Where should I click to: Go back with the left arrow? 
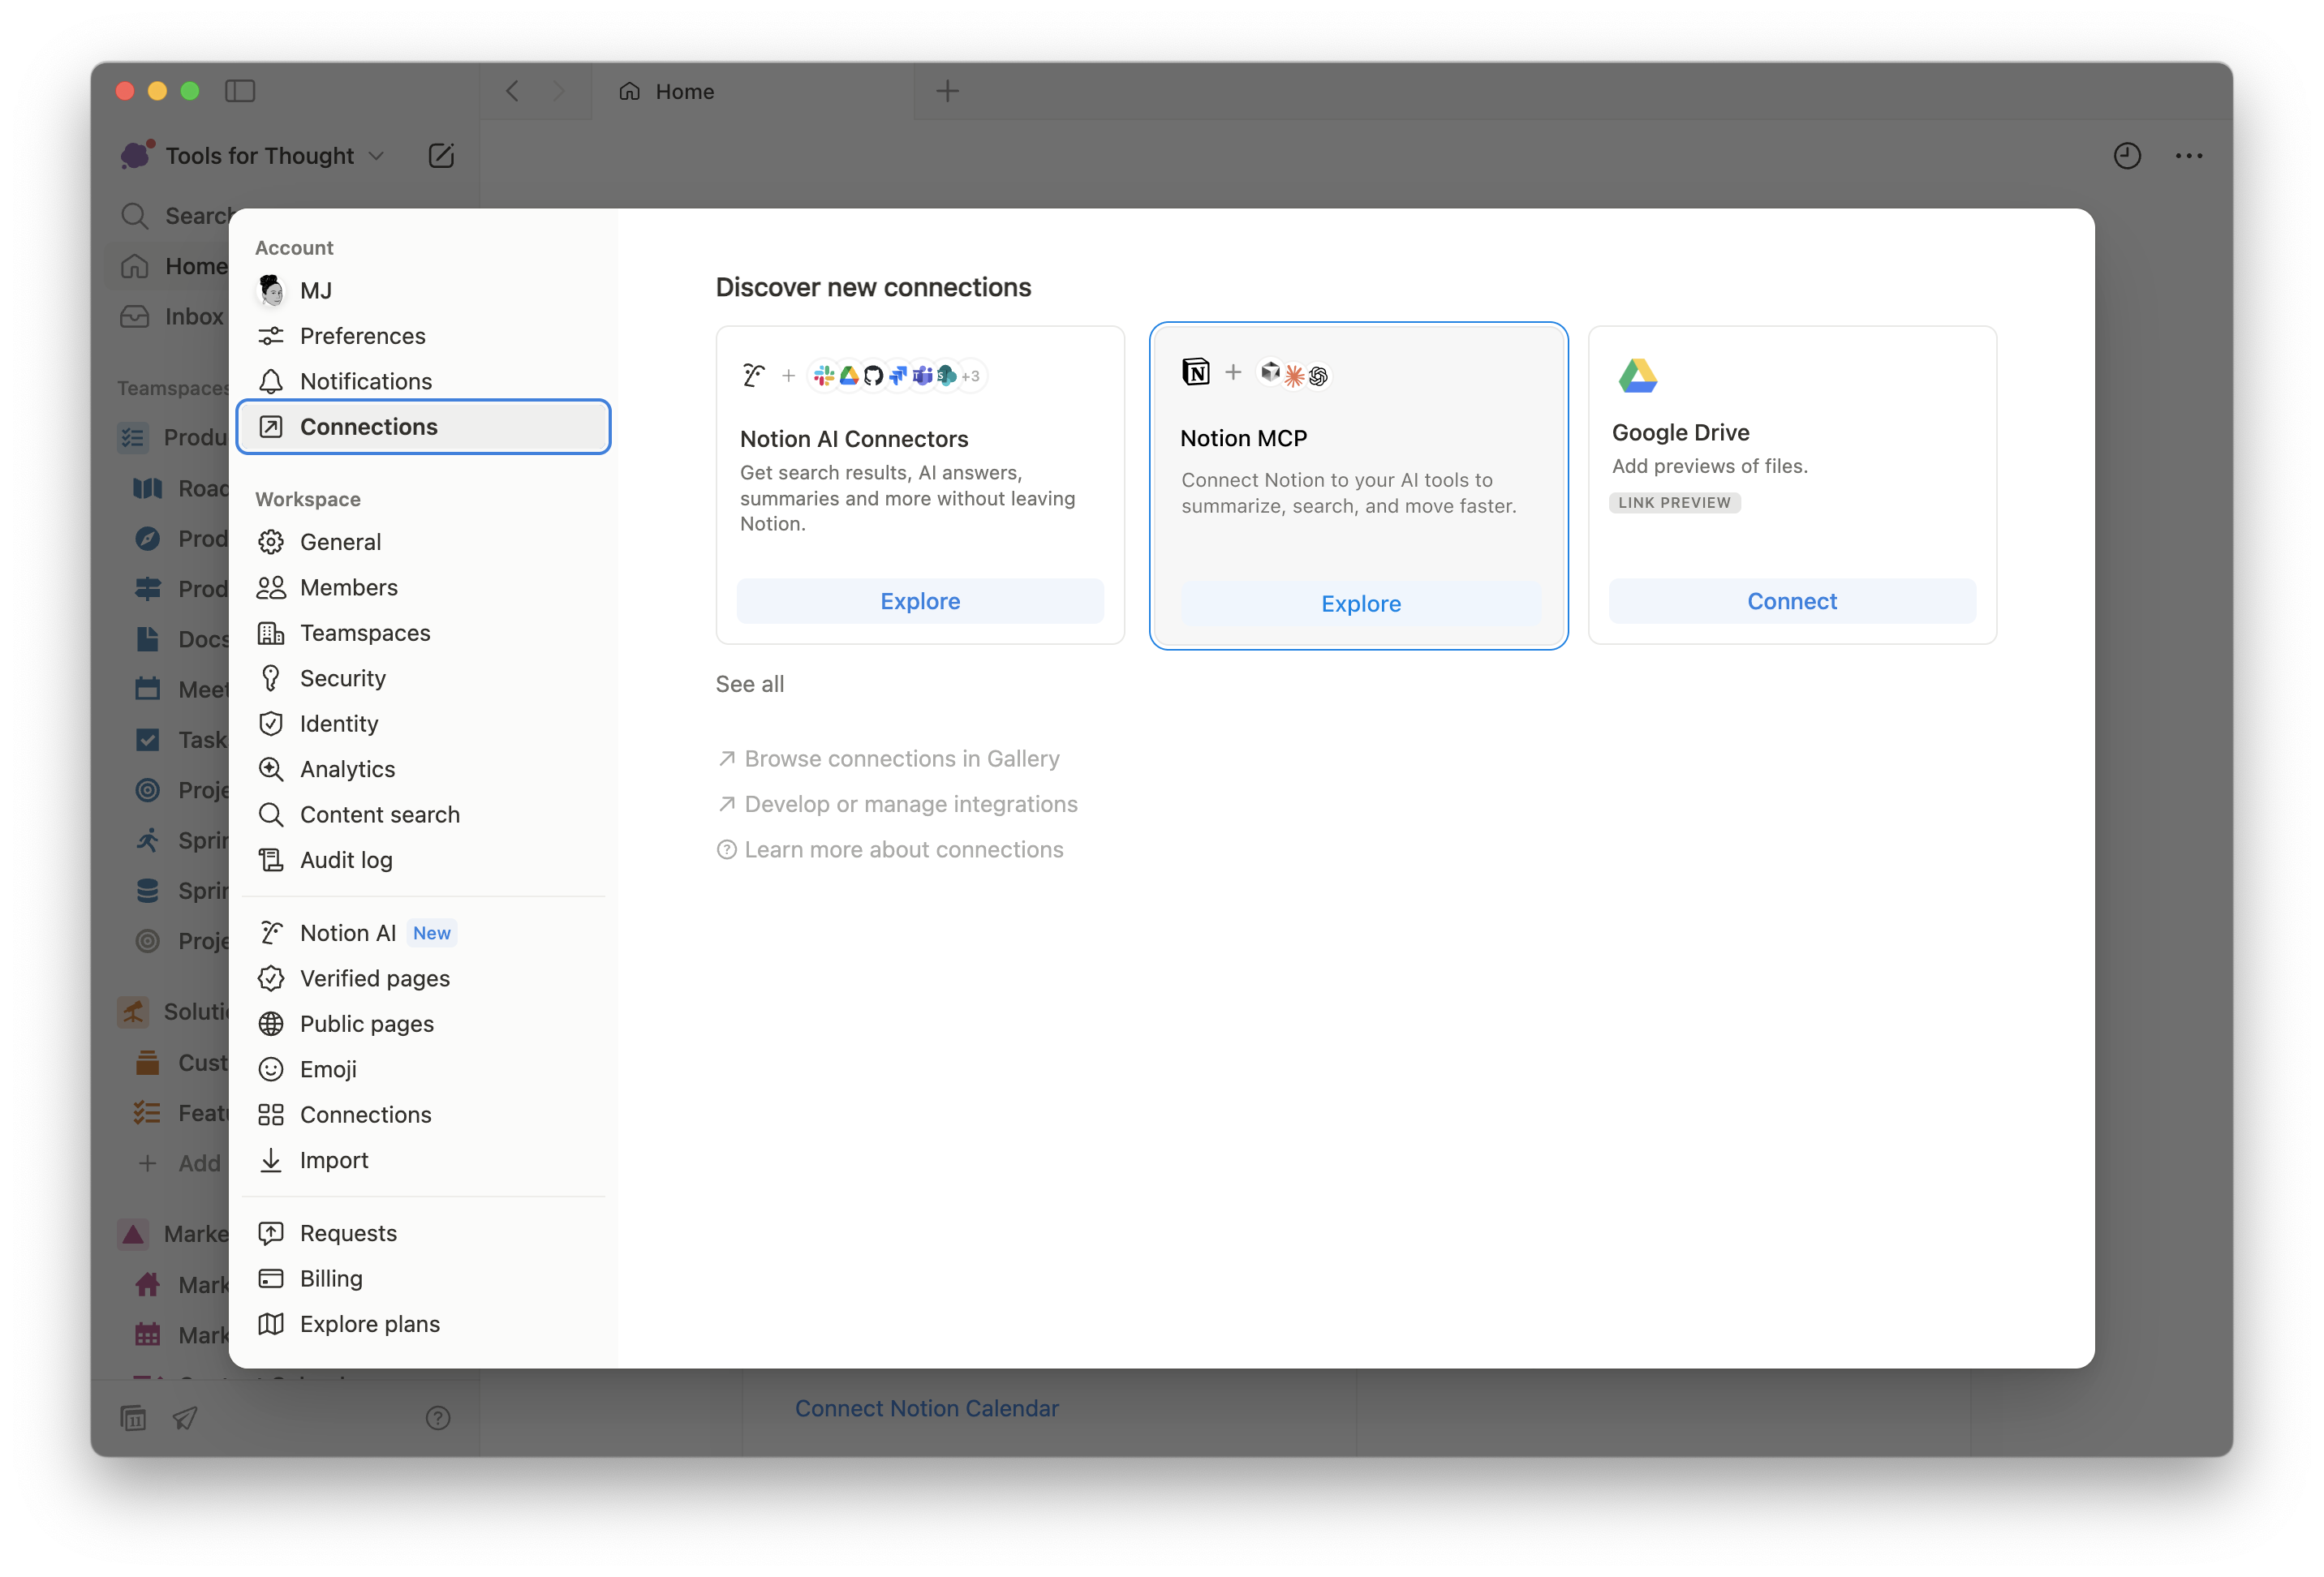512,91
